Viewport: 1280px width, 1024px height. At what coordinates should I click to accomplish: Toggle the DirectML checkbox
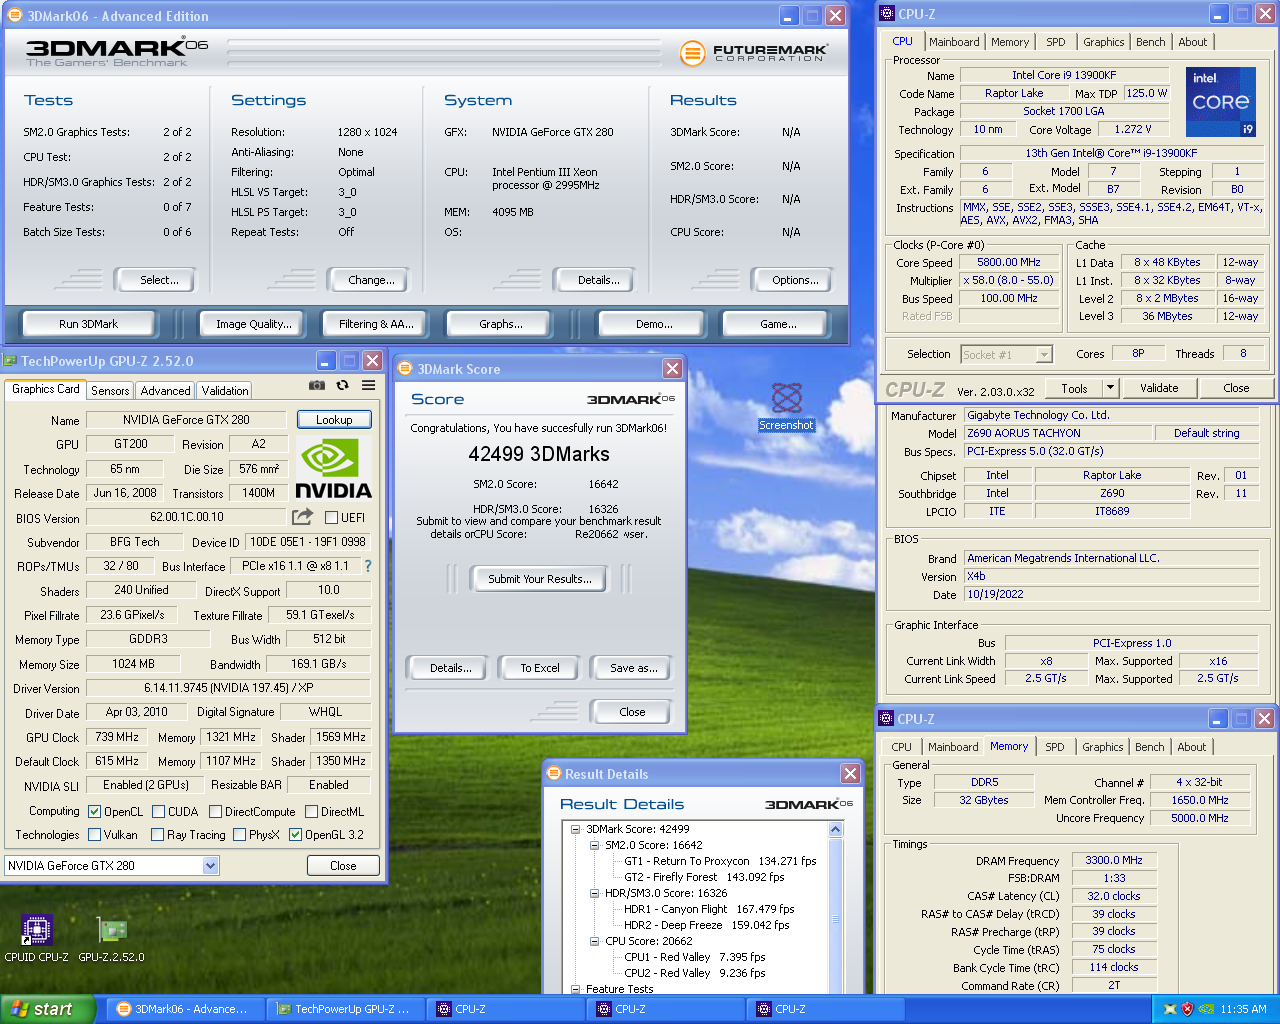pos(311,812)
